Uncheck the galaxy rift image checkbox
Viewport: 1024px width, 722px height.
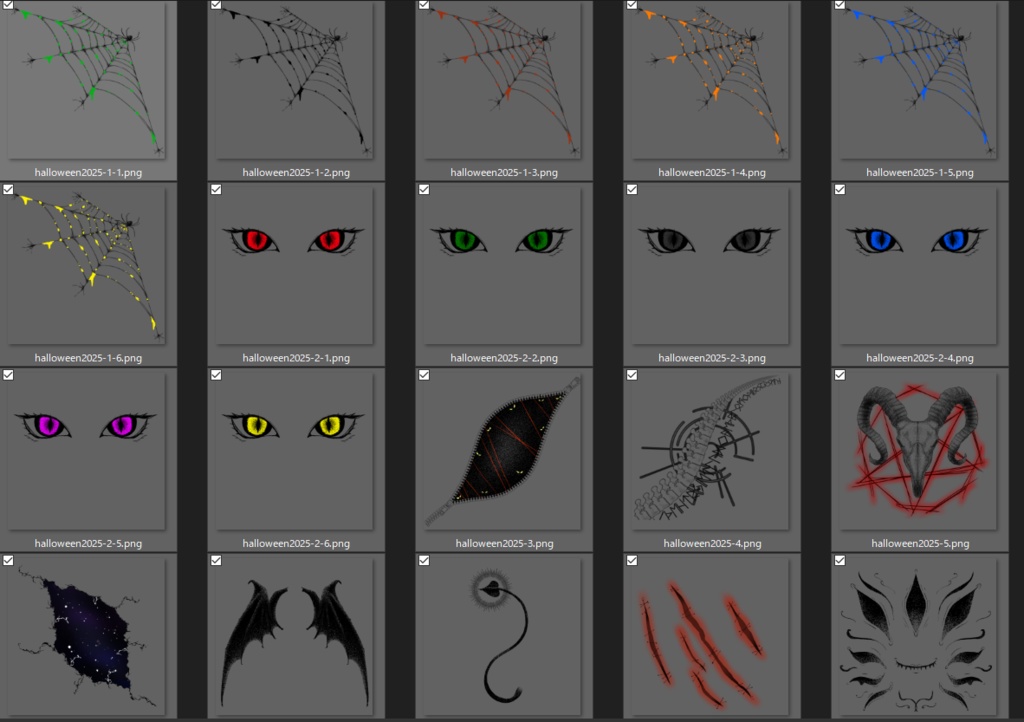tap(8, 560)
